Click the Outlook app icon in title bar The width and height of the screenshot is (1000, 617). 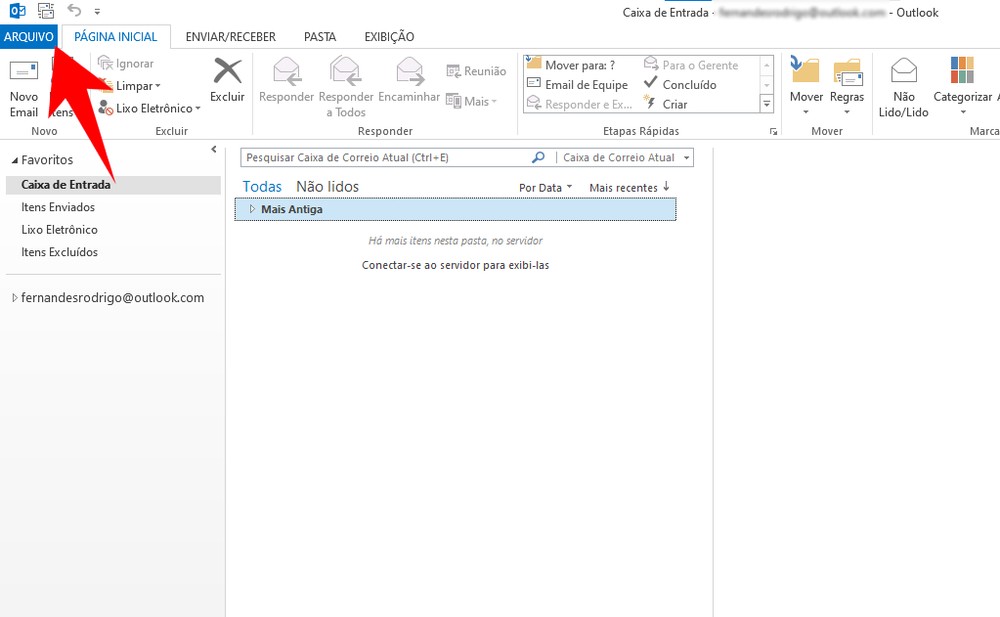coord(17,11)
